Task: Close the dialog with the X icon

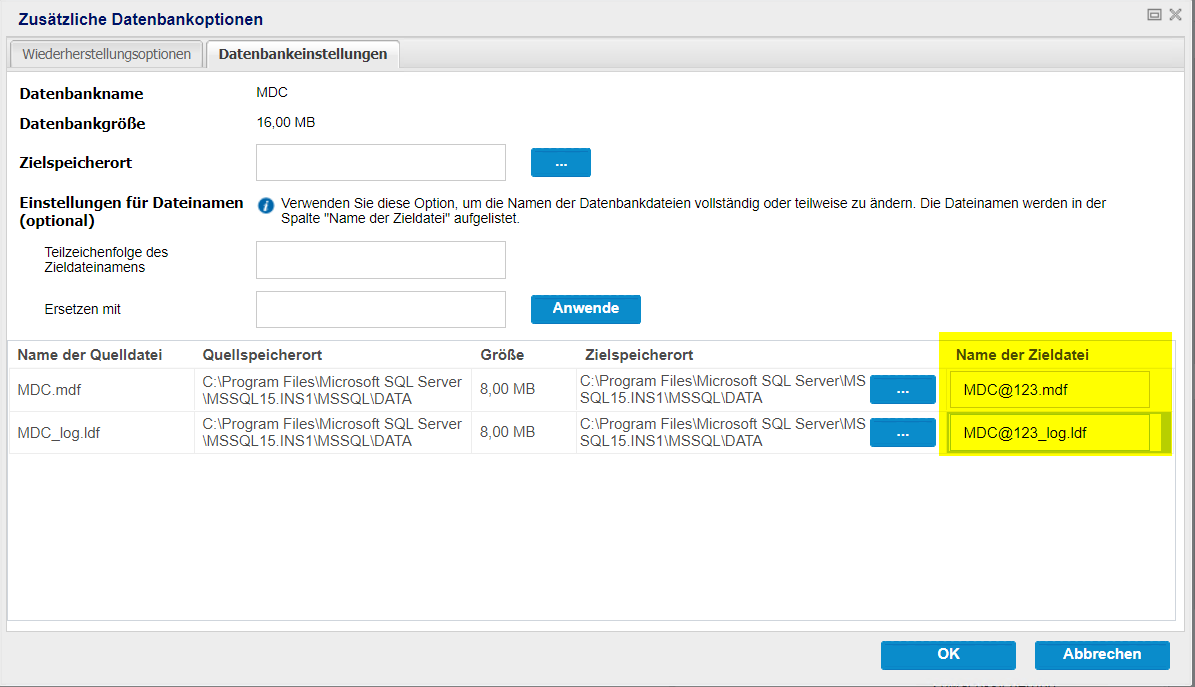Action: pos(1175,15)
